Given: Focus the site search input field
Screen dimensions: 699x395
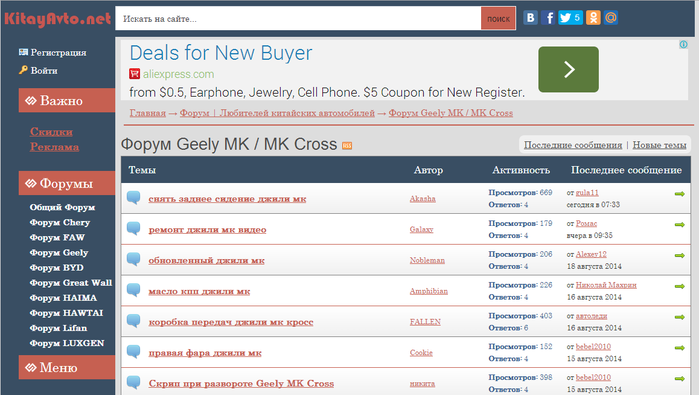Looking at the screenshot, I should [x=298, y=19].
